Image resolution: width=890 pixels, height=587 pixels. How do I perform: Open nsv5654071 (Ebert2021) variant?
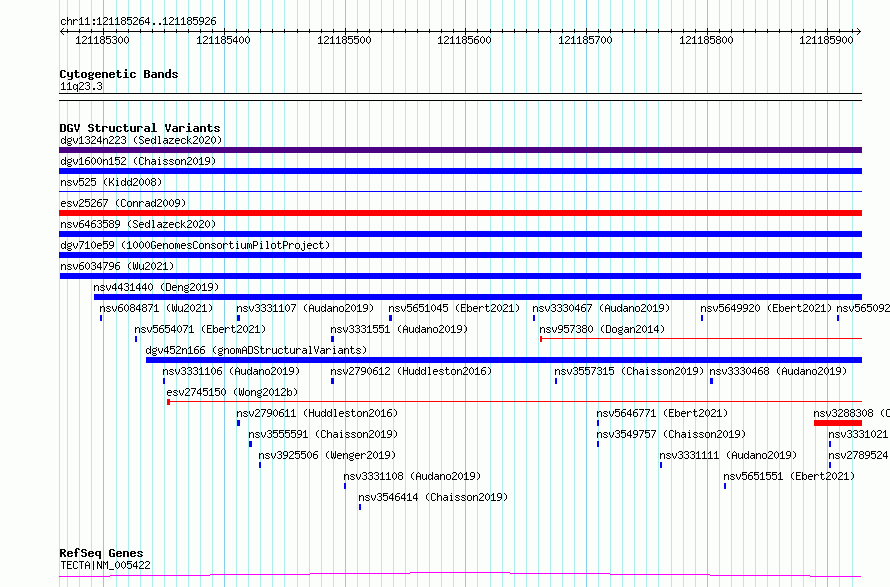[x=200, y=329]
